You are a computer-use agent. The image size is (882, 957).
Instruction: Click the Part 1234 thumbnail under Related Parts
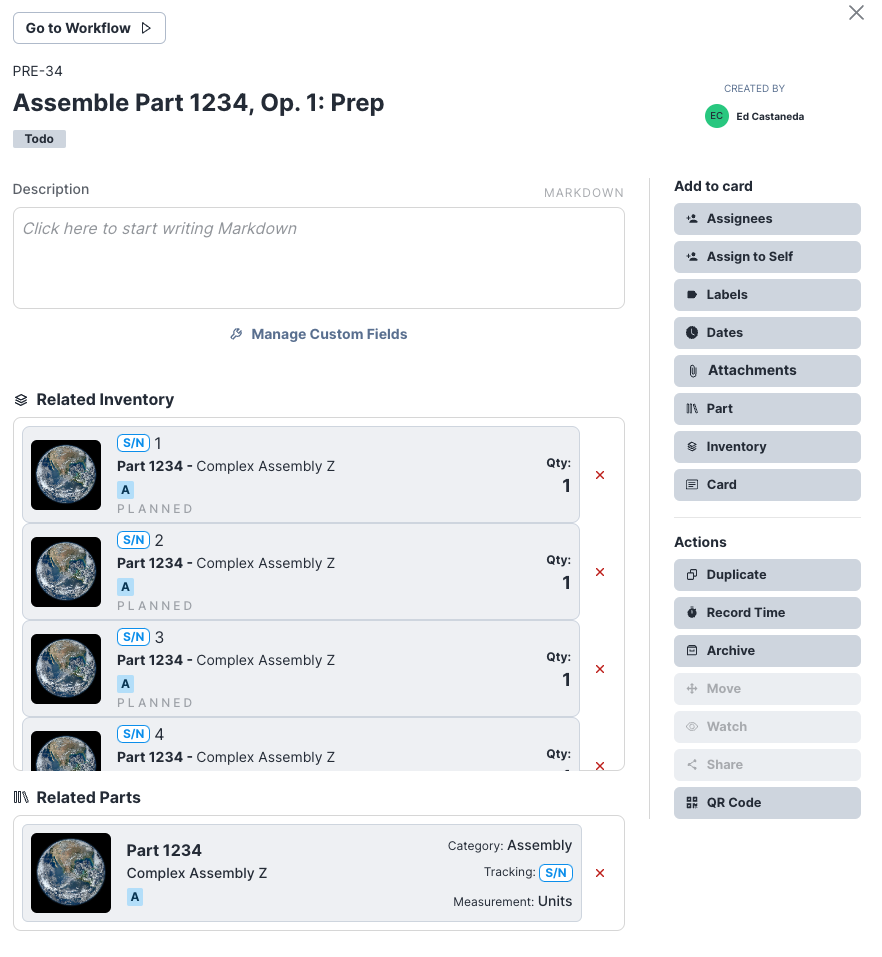70,872
